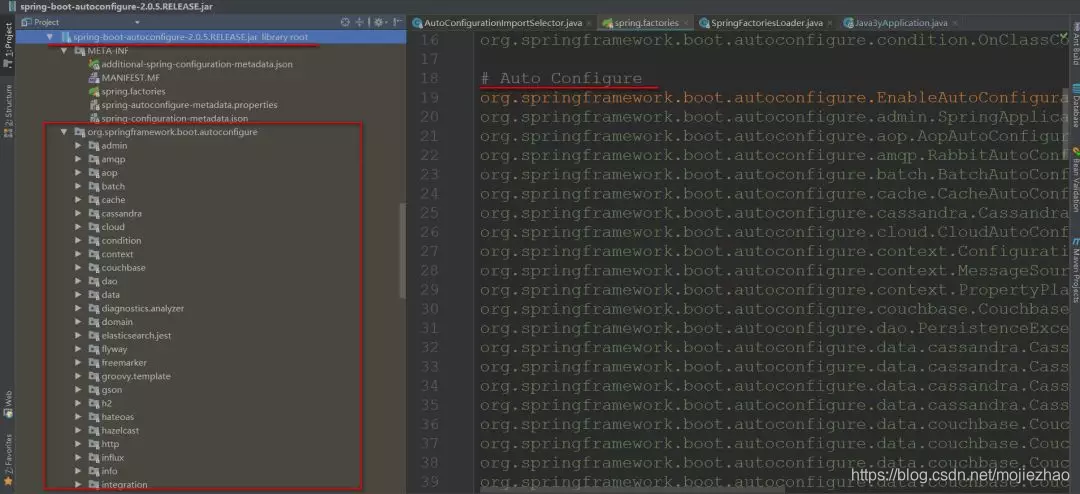Open the Structure tool window tab

(x=8, y=110)
